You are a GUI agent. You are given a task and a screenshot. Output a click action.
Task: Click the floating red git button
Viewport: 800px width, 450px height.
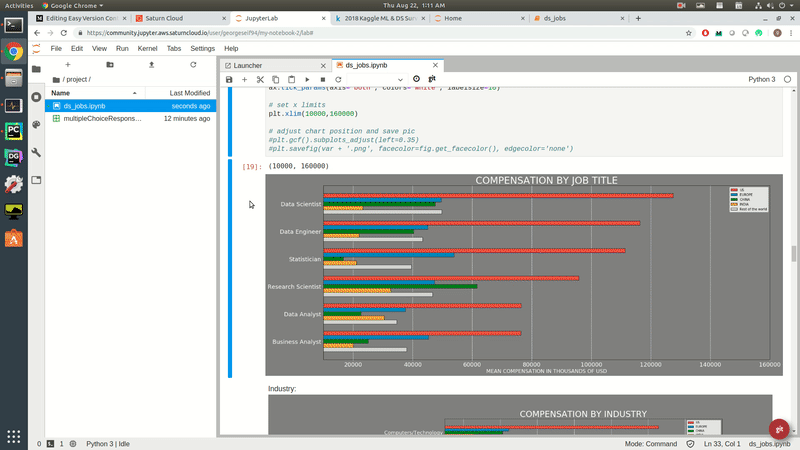[x=779, y=429]
